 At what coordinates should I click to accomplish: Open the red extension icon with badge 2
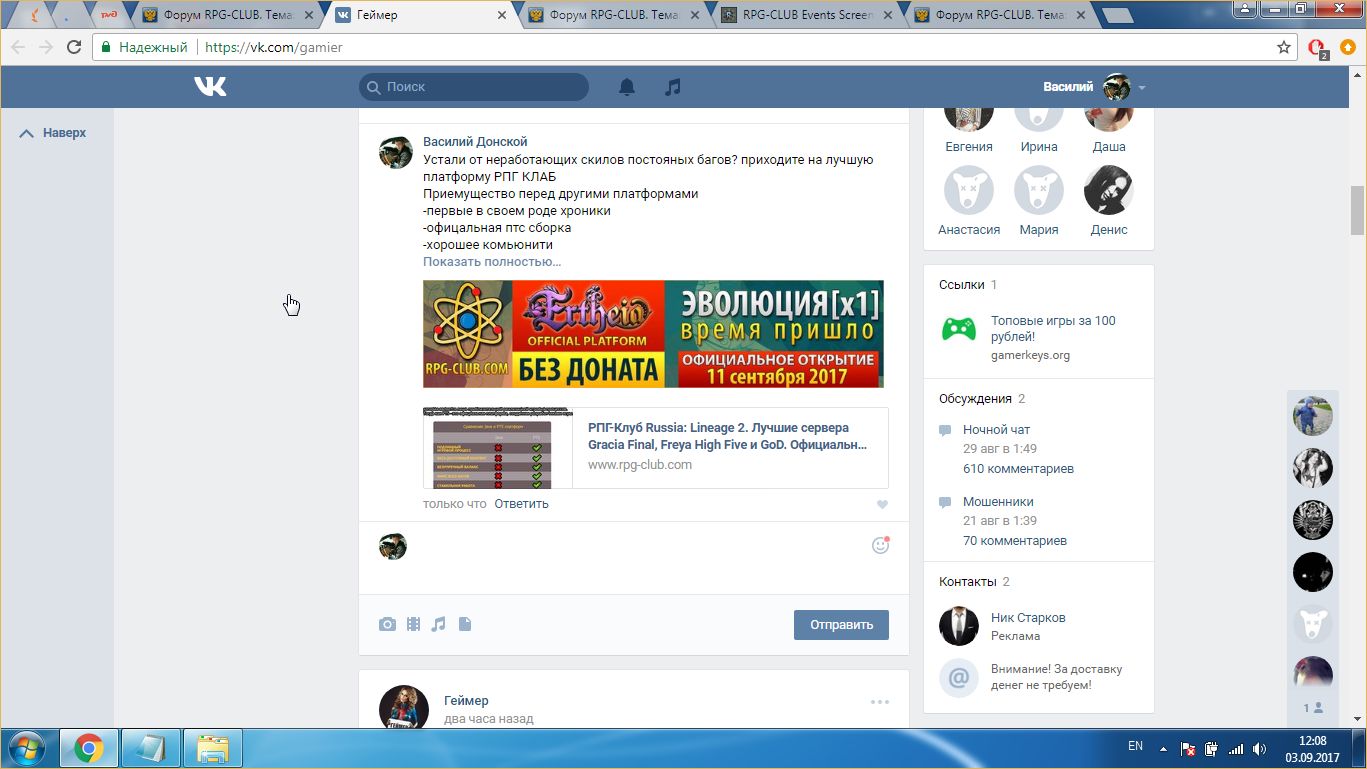pyautogui.click(x=1317, y=47)
